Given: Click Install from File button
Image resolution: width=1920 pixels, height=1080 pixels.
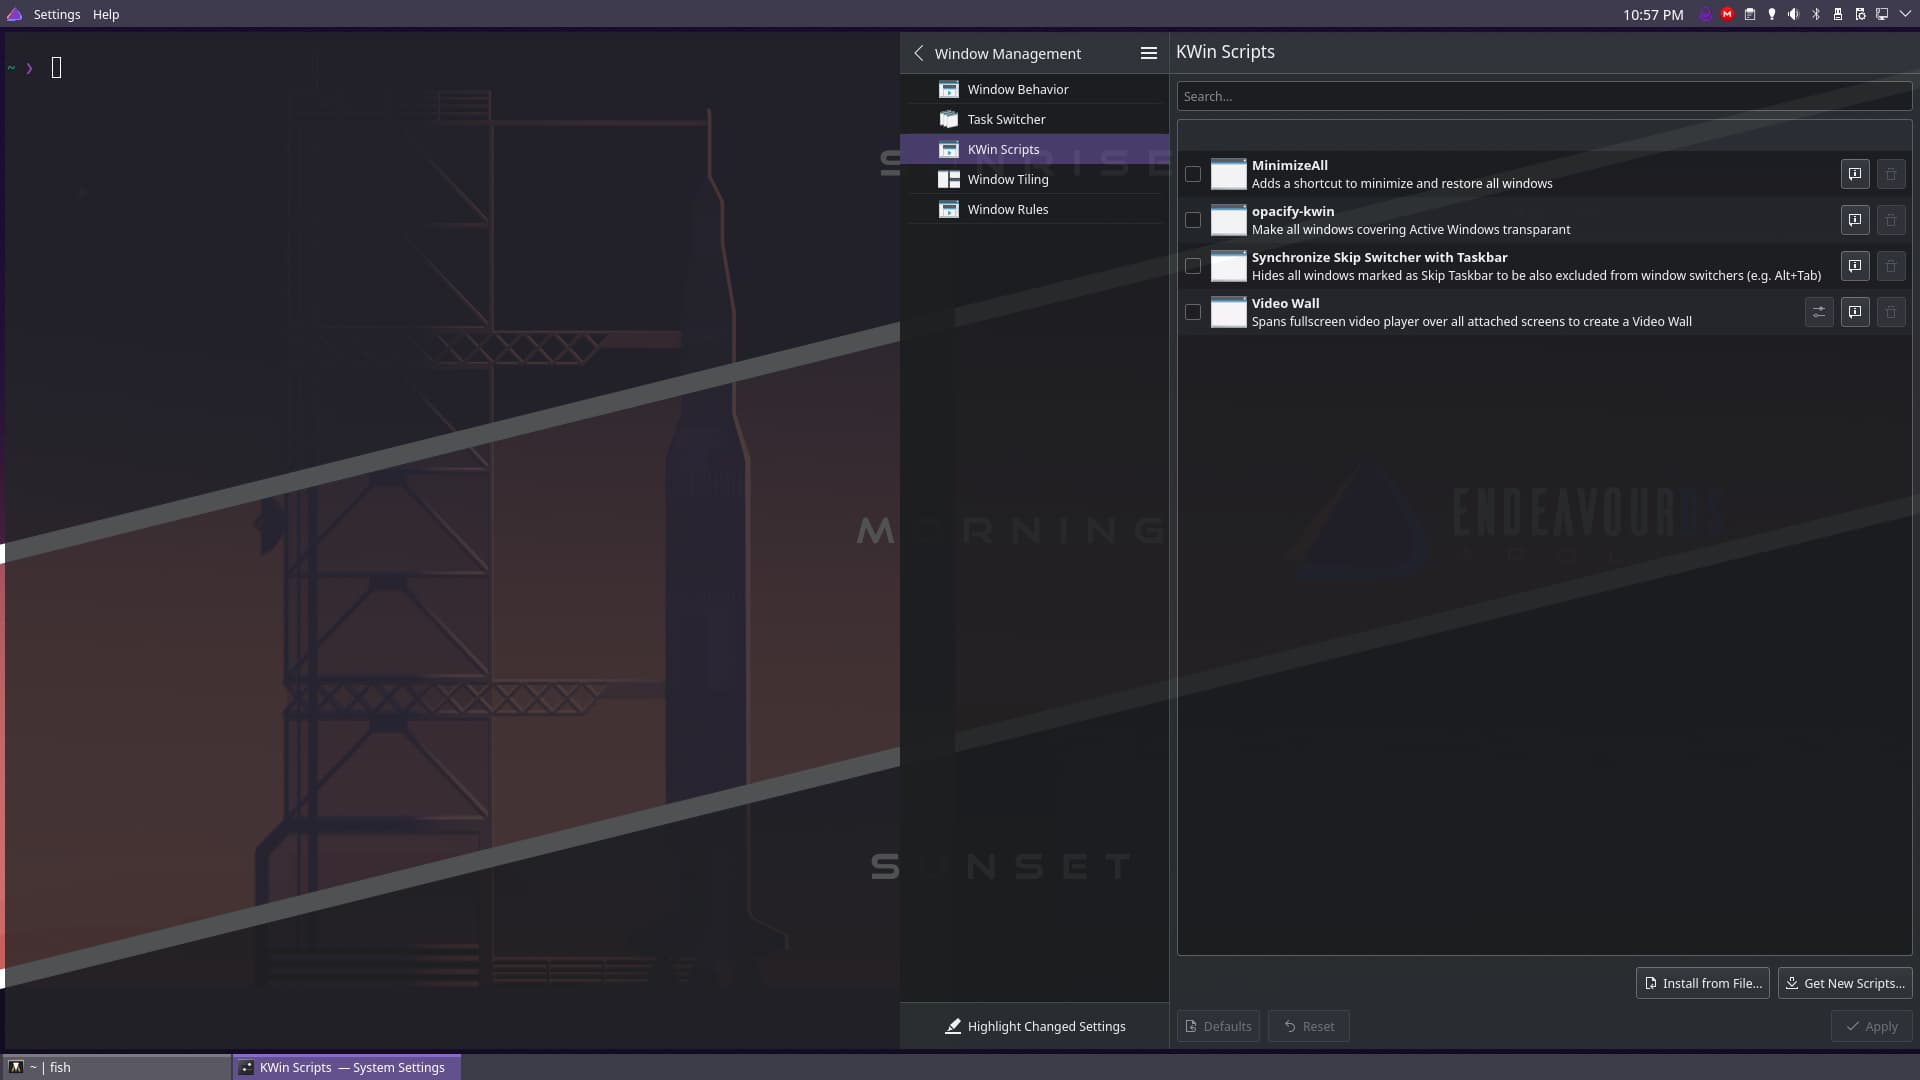Looking at the screenshot, I should tap(1702, 983).
